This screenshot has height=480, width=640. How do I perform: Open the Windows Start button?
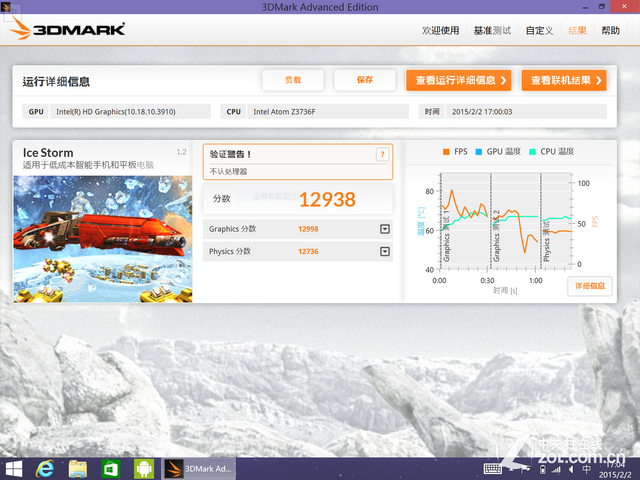[14, 469]
